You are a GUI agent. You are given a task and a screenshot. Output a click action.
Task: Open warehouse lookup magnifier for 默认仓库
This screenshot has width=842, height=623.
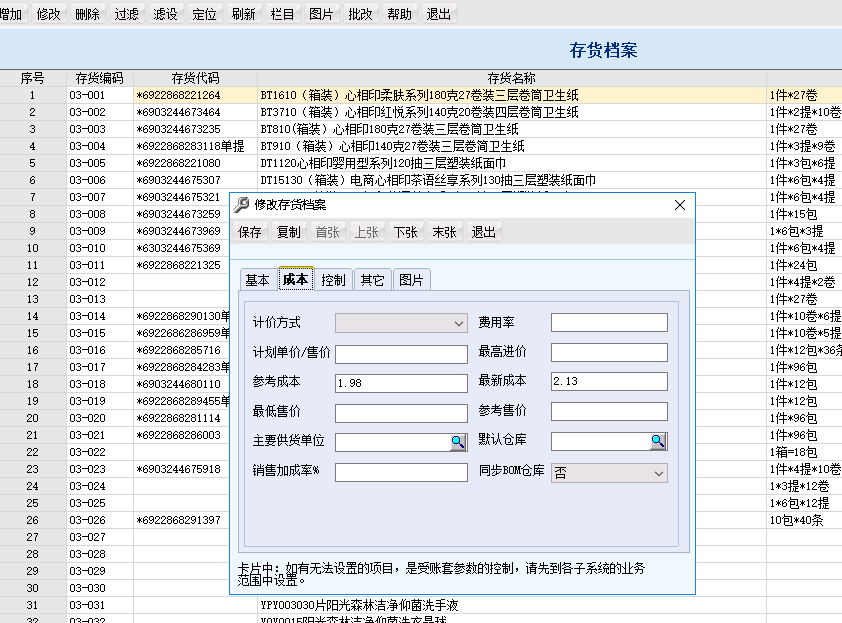(658, 441)
